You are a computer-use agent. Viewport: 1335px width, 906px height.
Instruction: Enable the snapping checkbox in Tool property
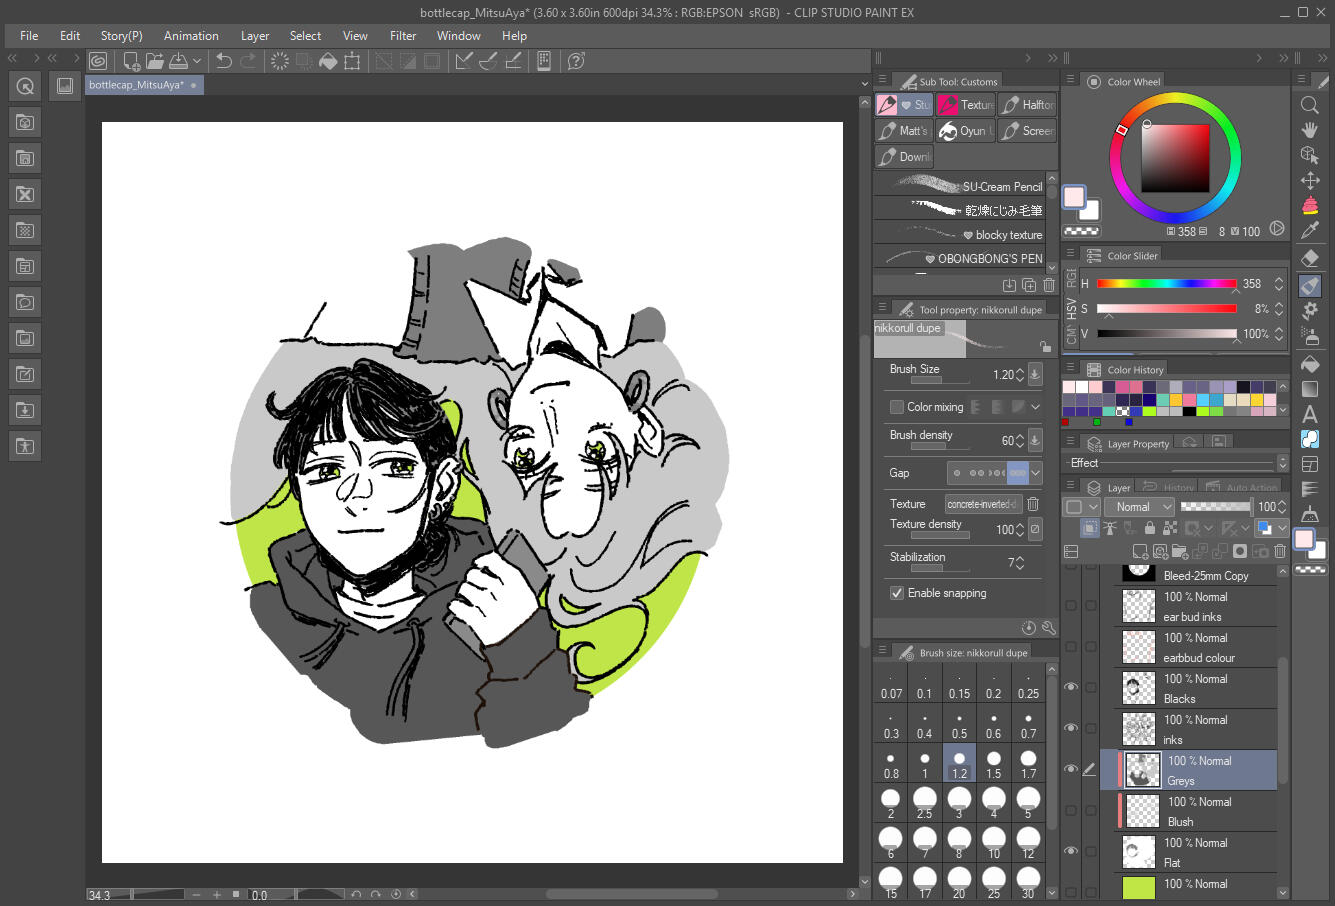pos(896,593)
